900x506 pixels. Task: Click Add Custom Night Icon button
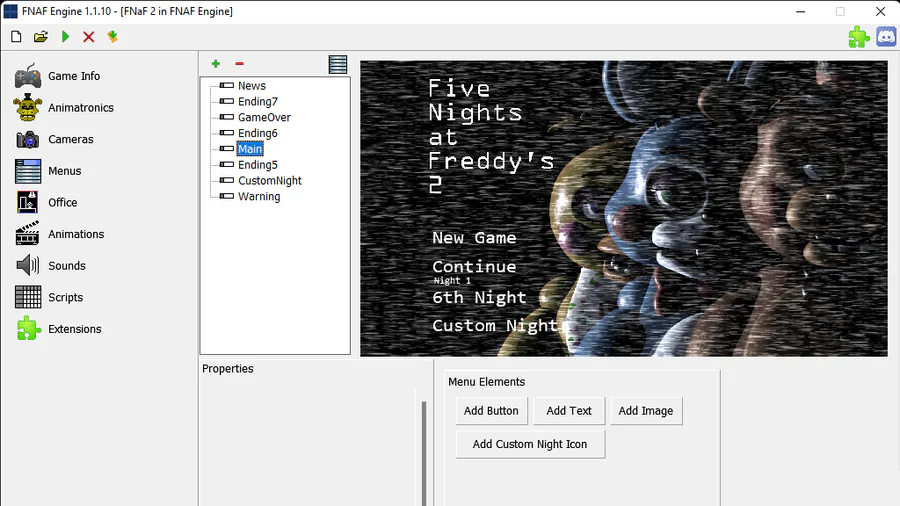pos(530,444)
